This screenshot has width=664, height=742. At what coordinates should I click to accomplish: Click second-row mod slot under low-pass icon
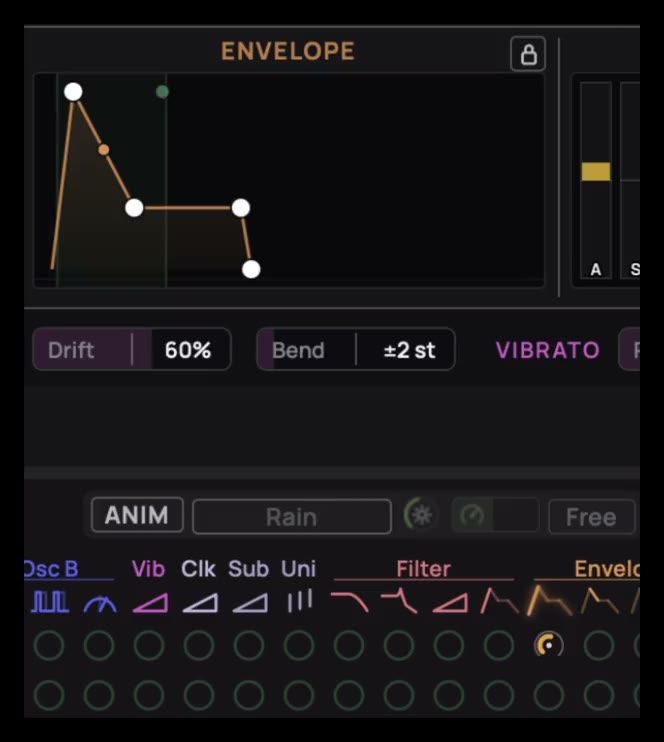pos(349,695)
